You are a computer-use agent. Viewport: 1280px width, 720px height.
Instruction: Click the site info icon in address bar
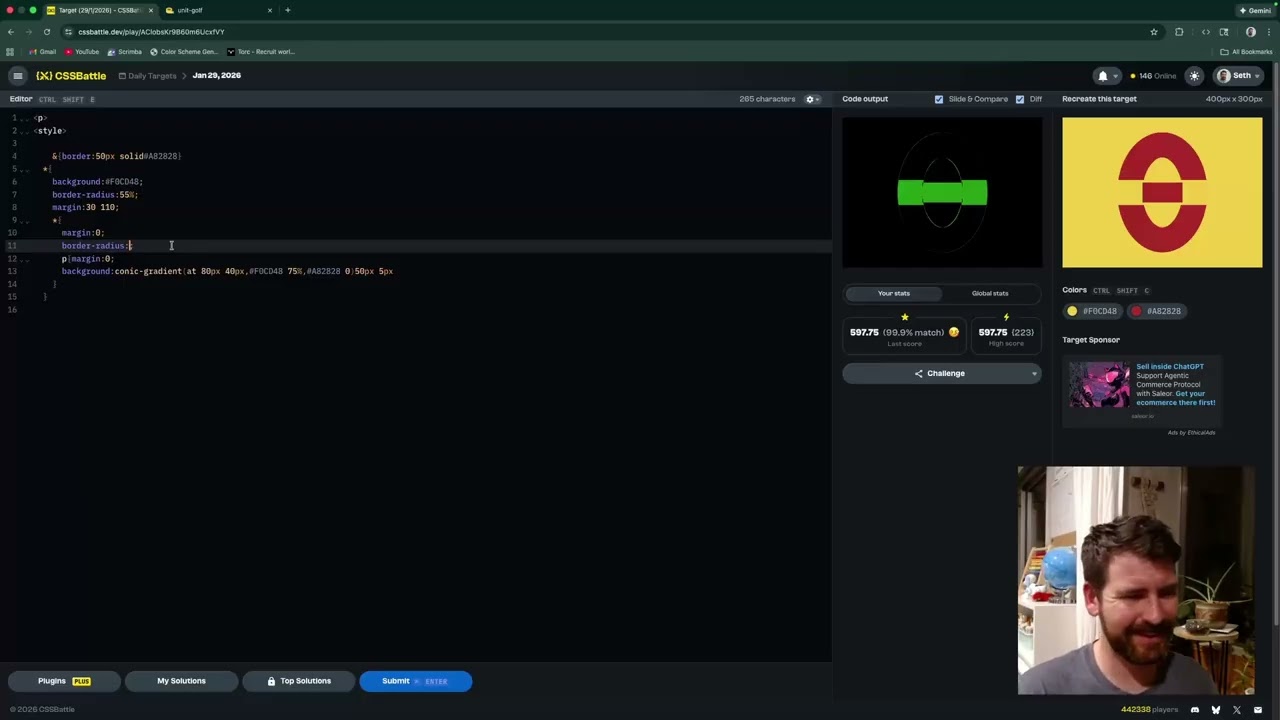click(x=66, y=32)
